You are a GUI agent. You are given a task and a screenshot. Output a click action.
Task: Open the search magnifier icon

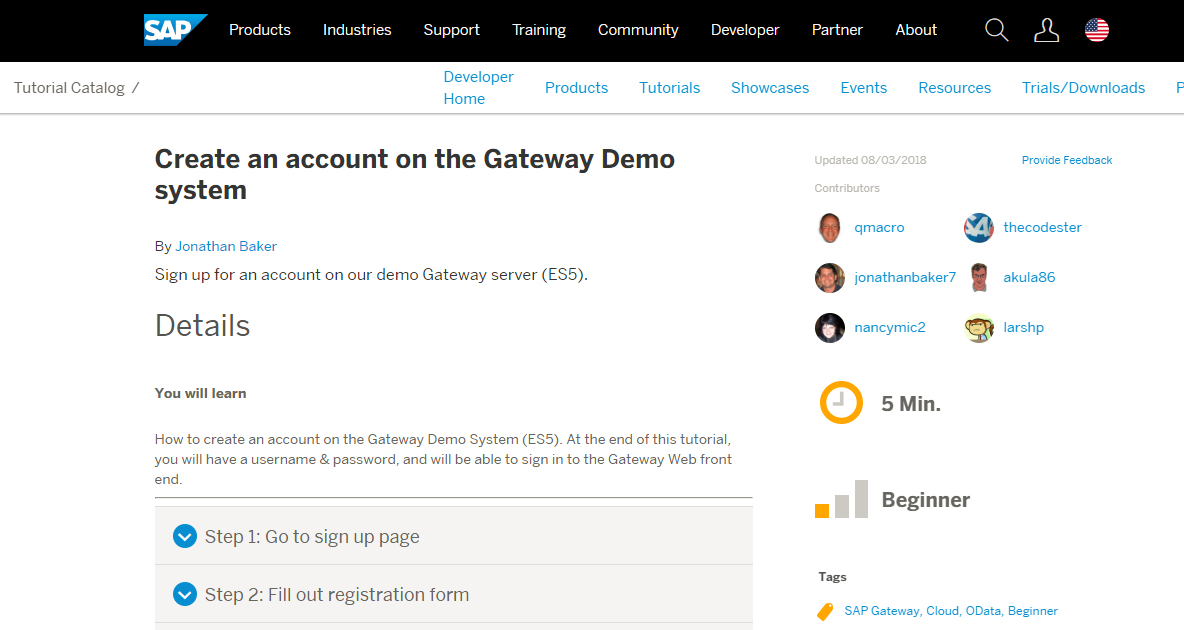point(997,30)
